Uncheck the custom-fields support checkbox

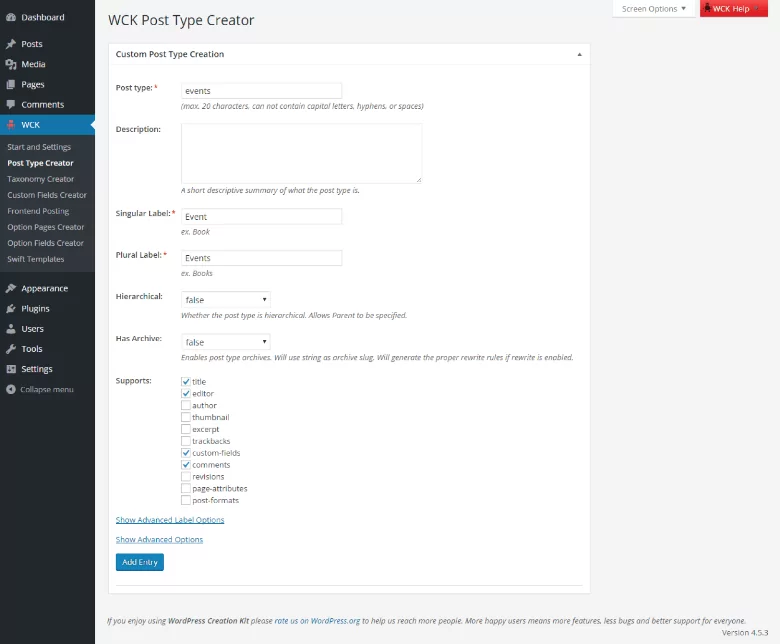186,453
